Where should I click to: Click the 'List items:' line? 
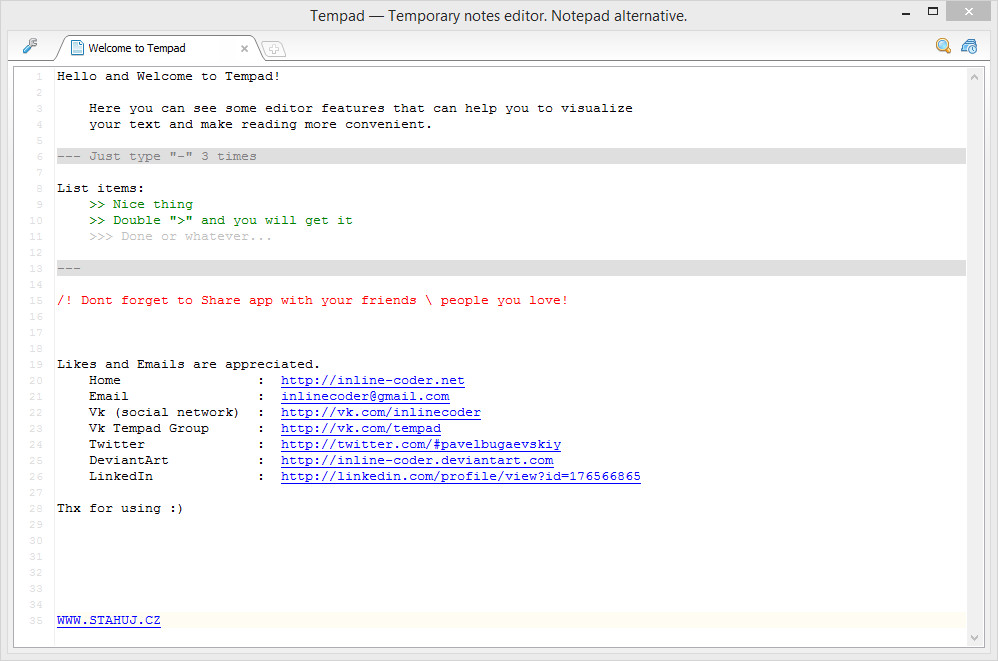coord(101,188)
